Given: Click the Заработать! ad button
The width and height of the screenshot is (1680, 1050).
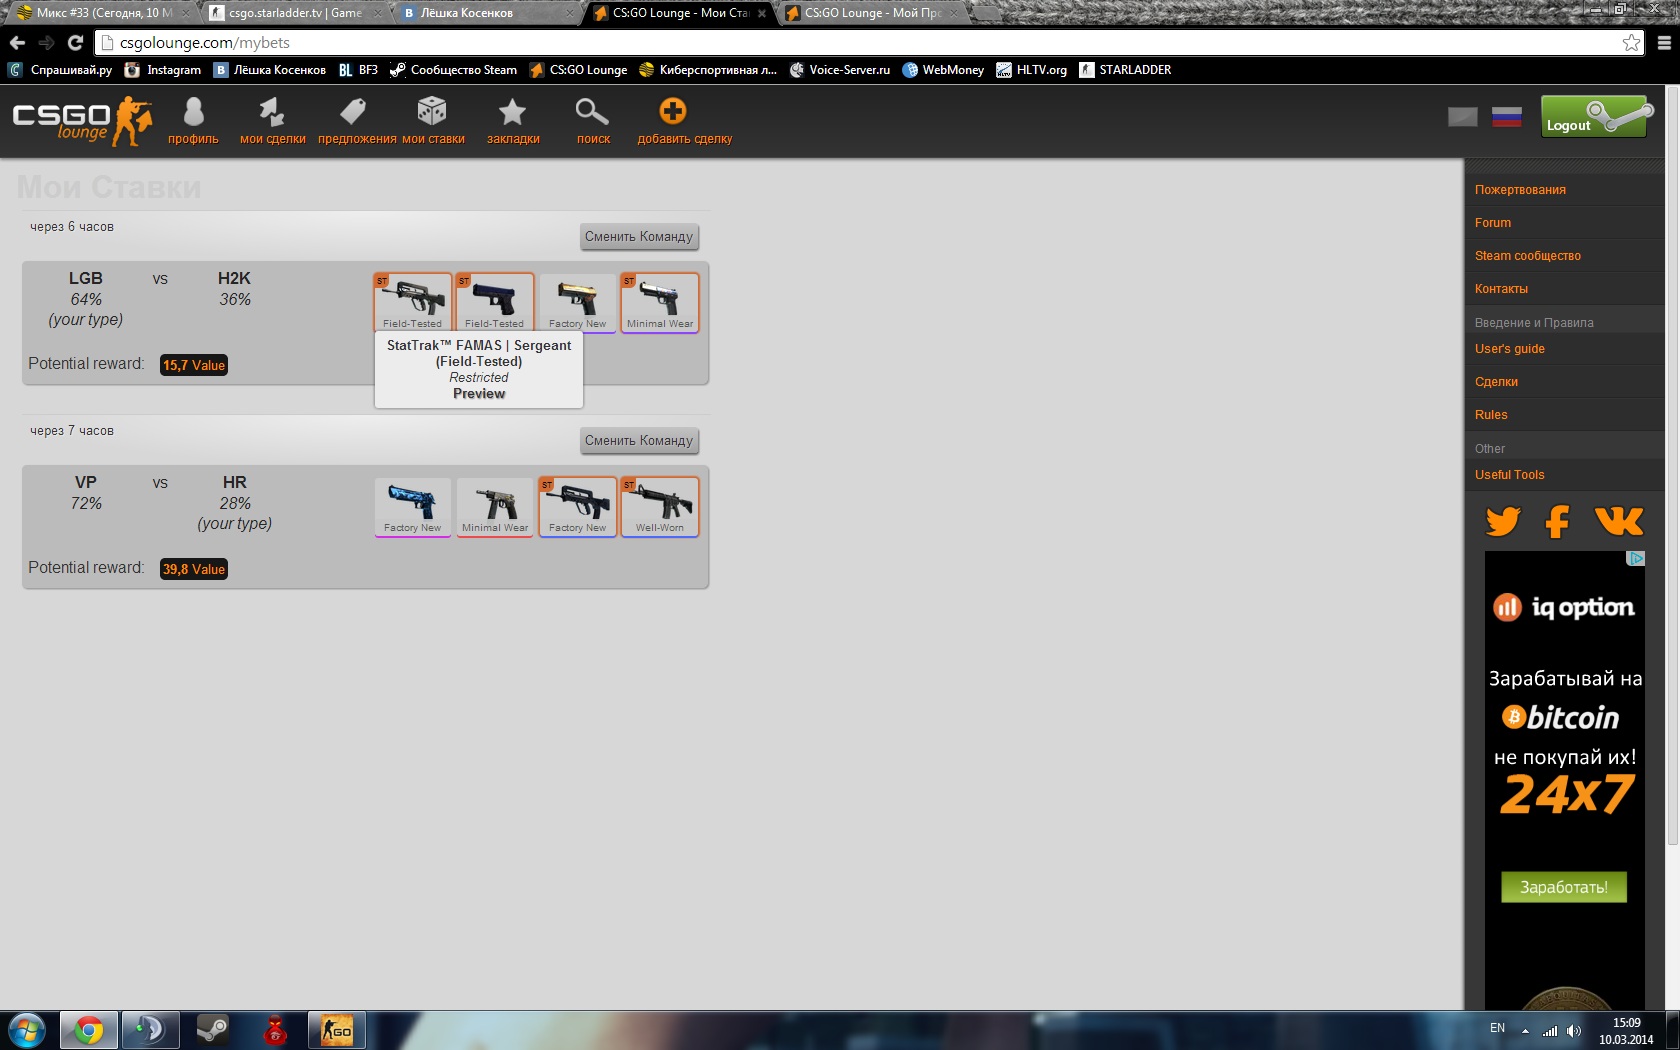Looking at the screenshot, I should click(x=1564, y=887).
